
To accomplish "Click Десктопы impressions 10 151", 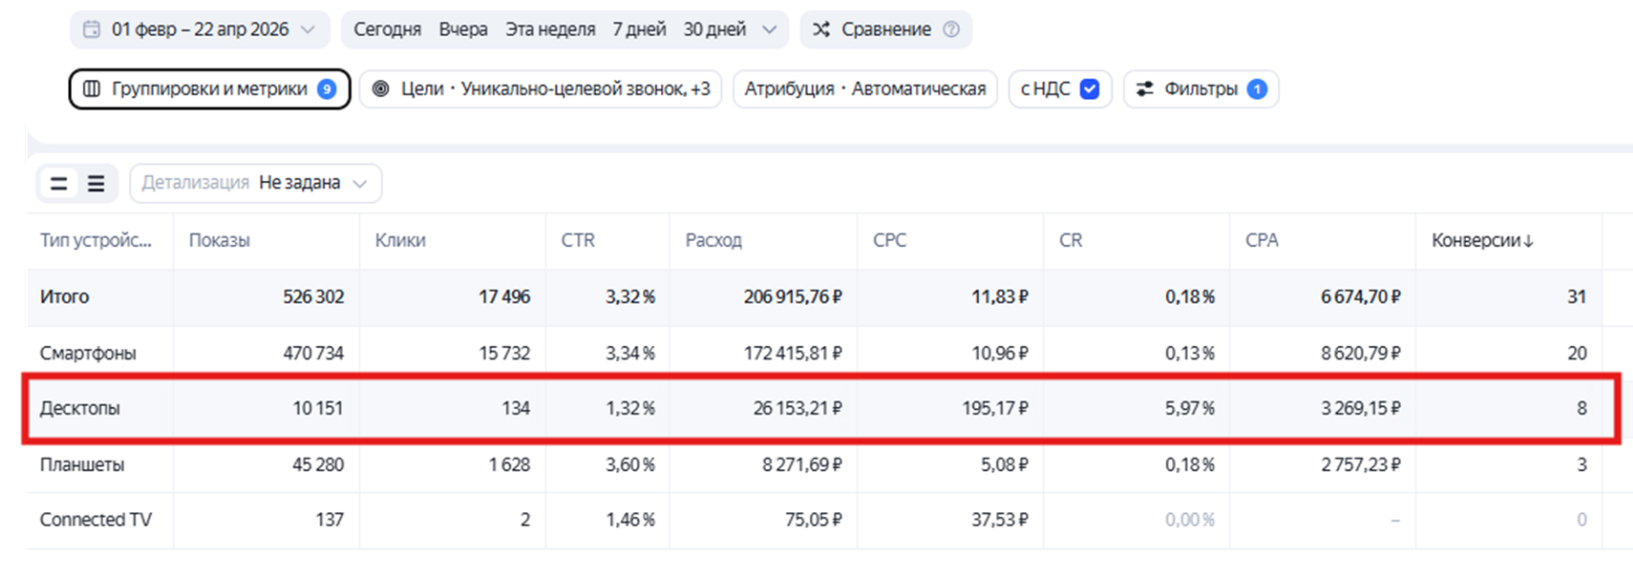I will (318, 408).
